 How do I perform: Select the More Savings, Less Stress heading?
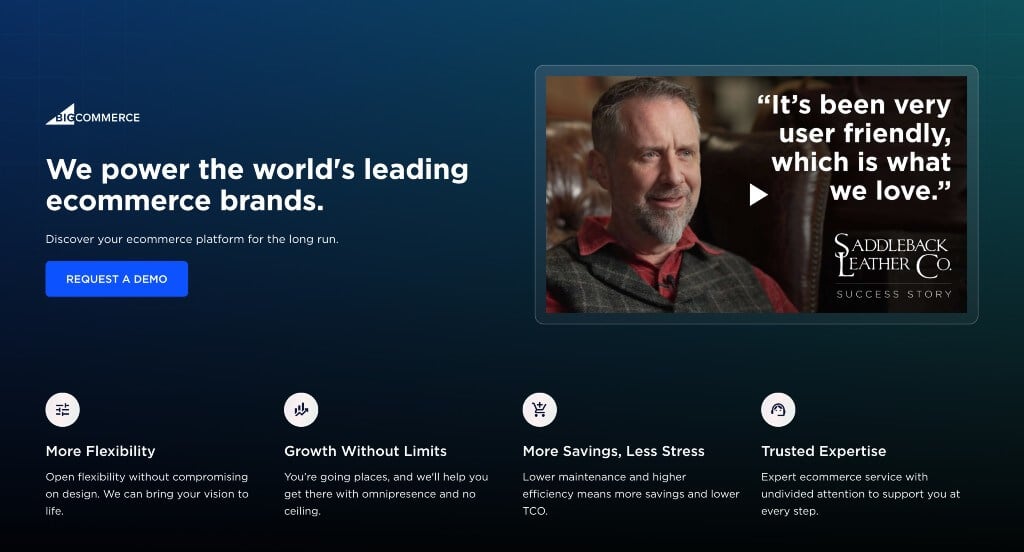coord(614,451)
